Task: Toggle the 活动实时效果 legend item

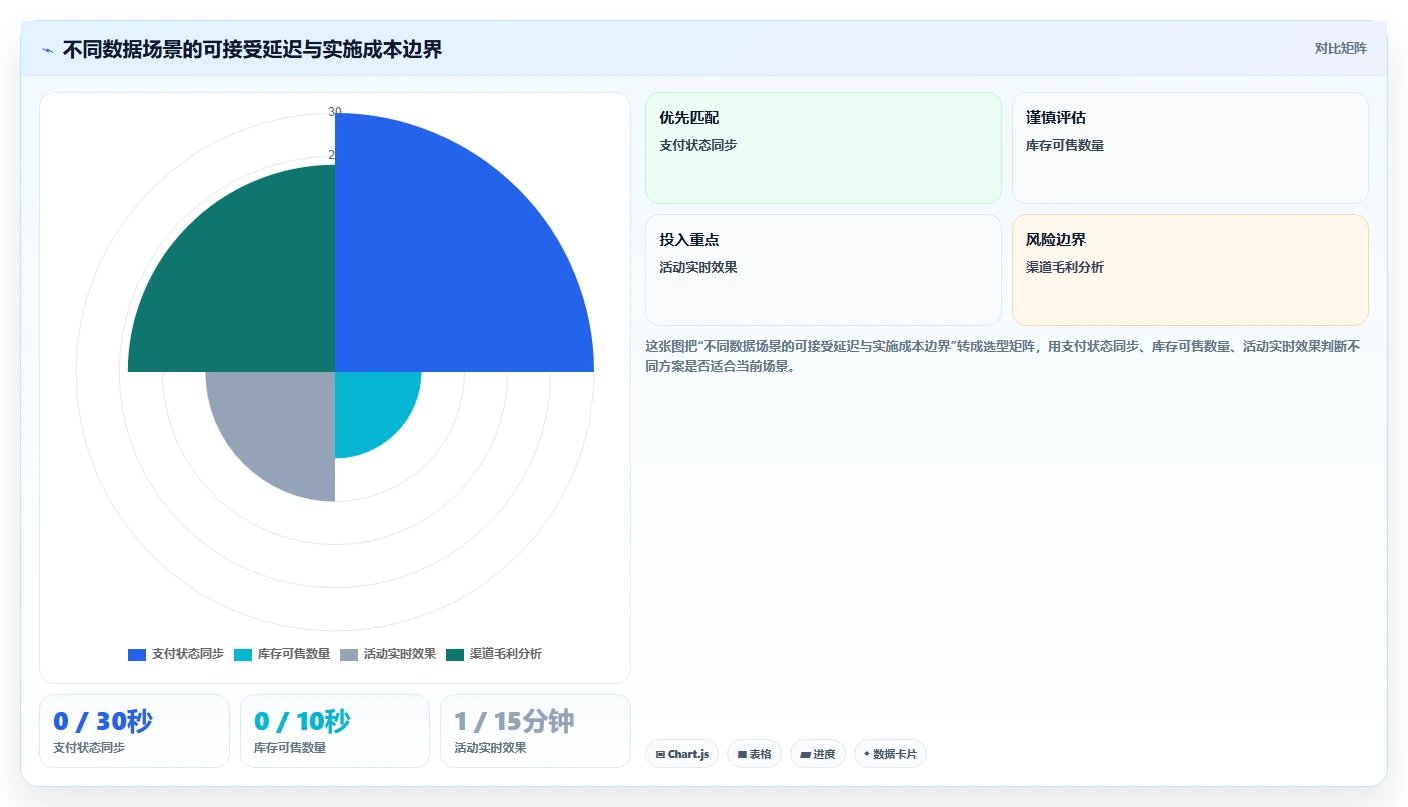Action: (388, 654)
